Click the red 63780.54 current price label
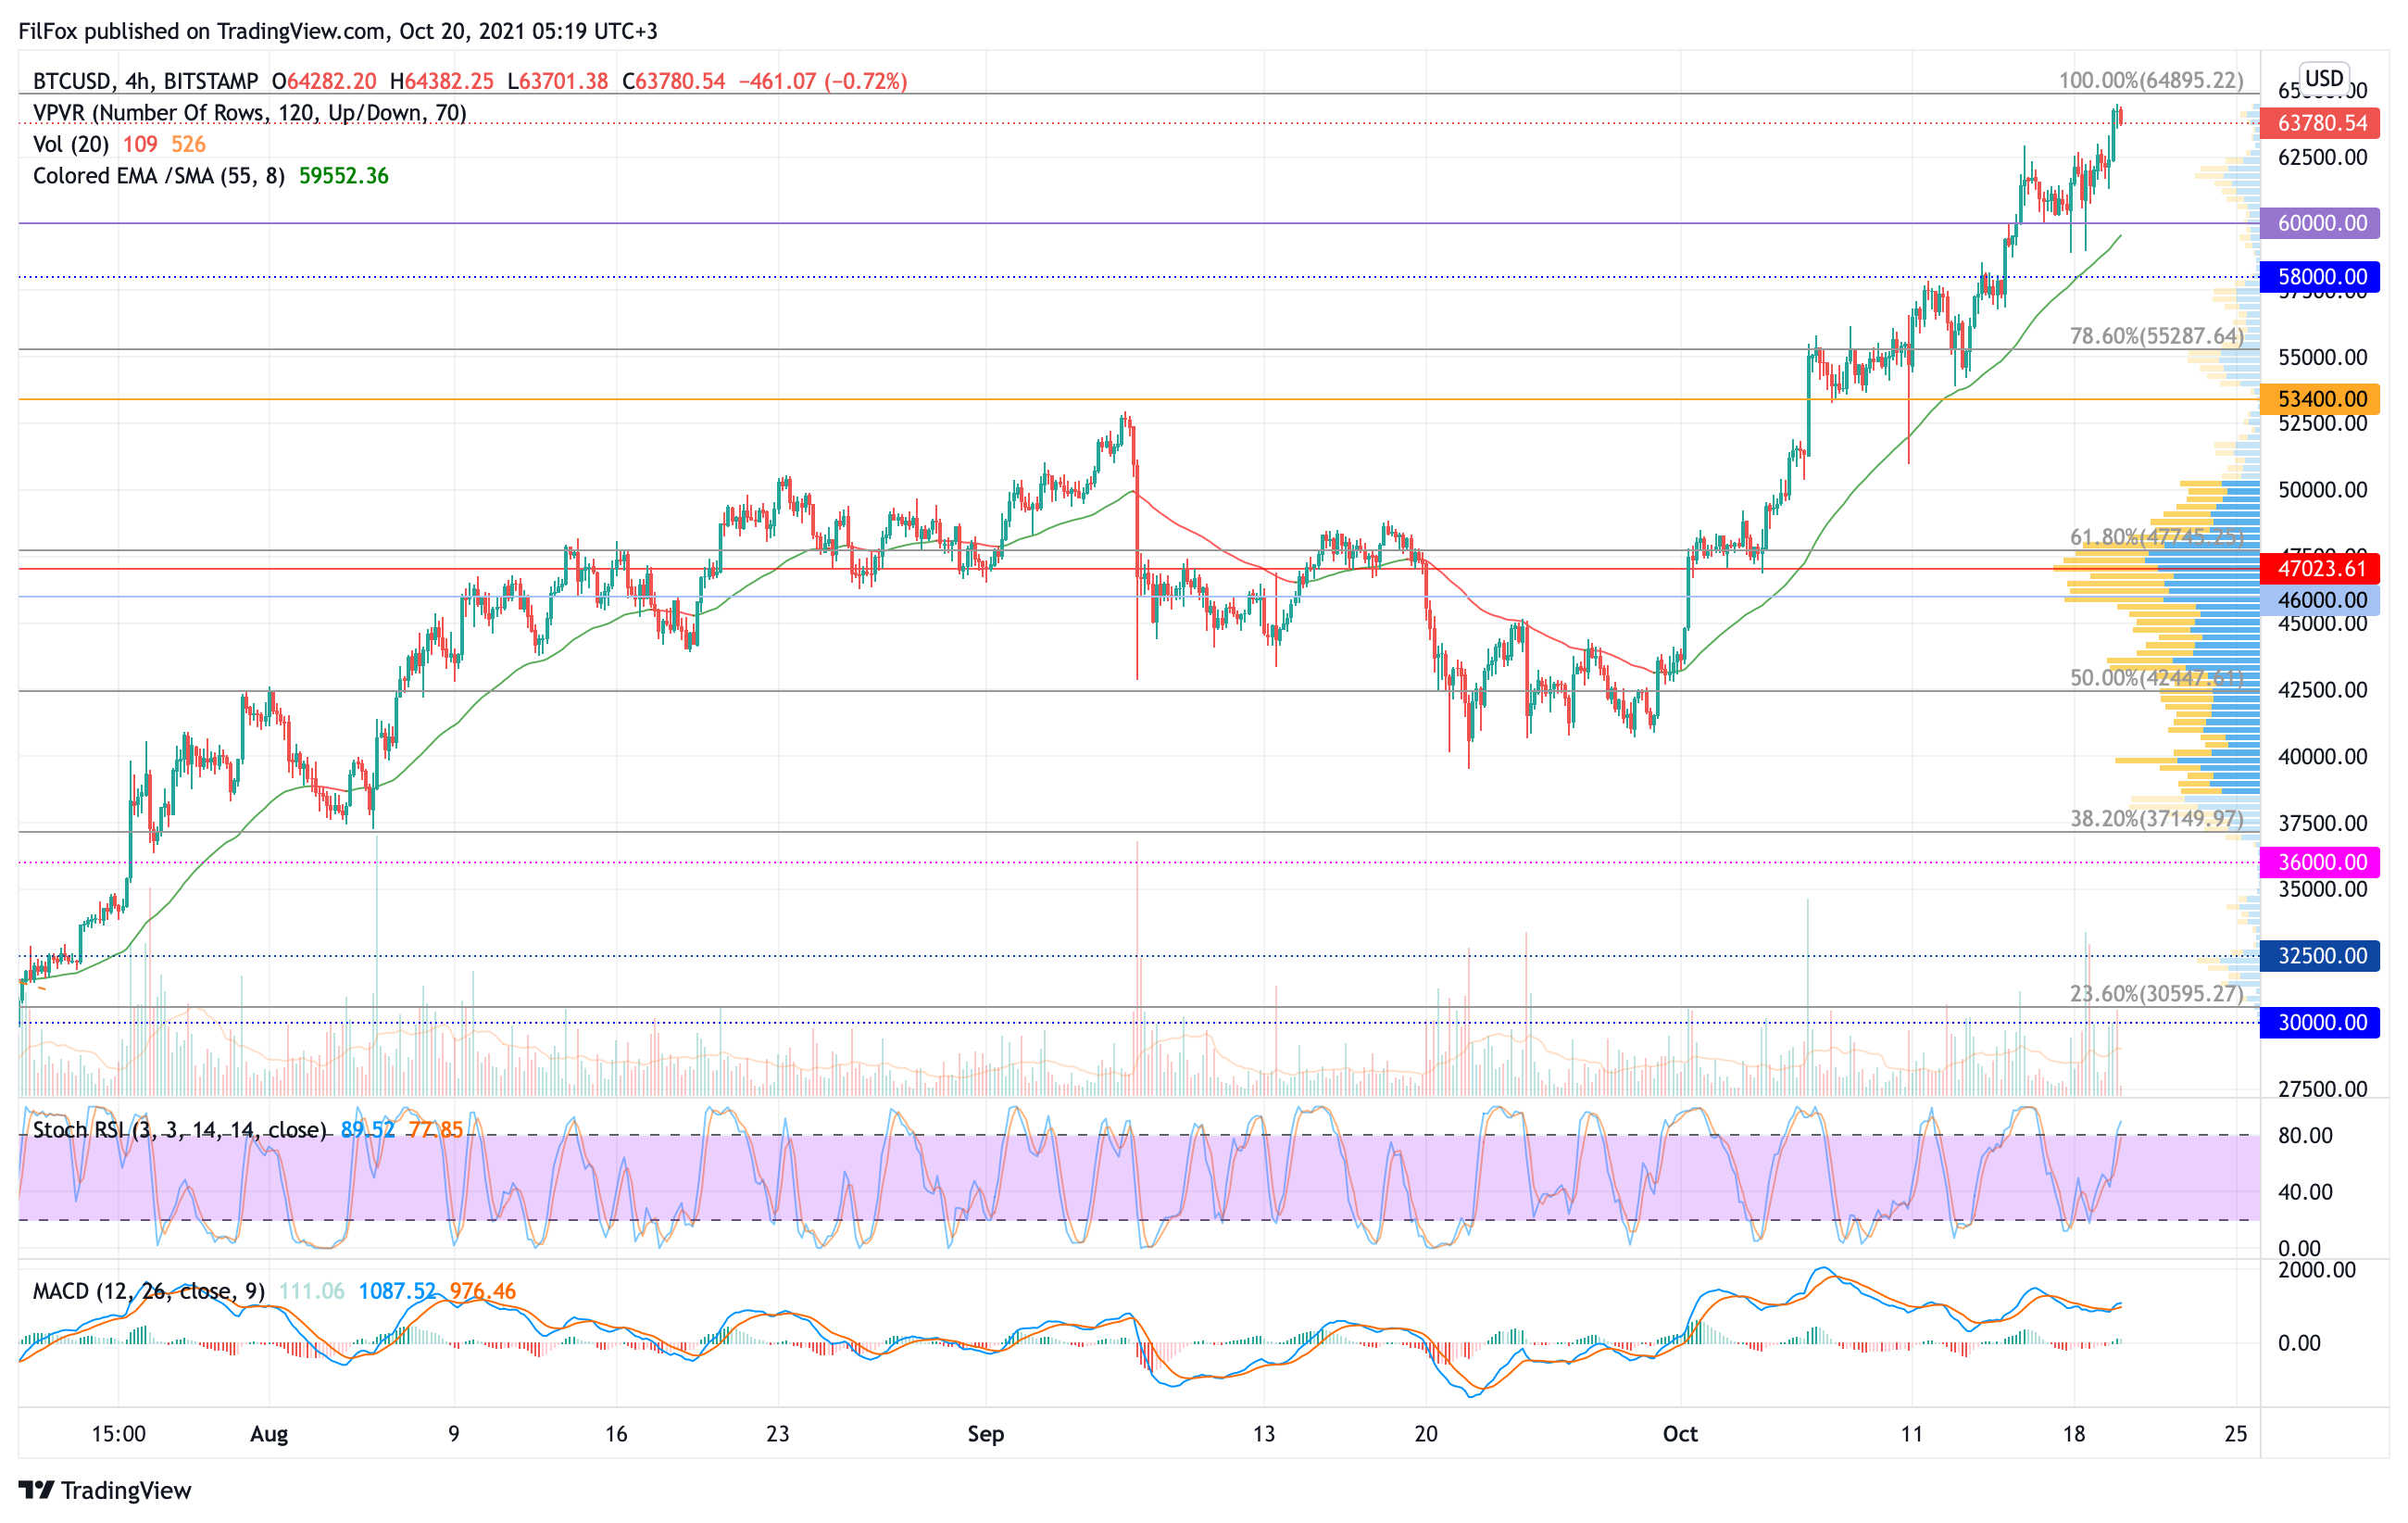The width and height of the screenshot is (2408, 1523). click(2319, 123)
